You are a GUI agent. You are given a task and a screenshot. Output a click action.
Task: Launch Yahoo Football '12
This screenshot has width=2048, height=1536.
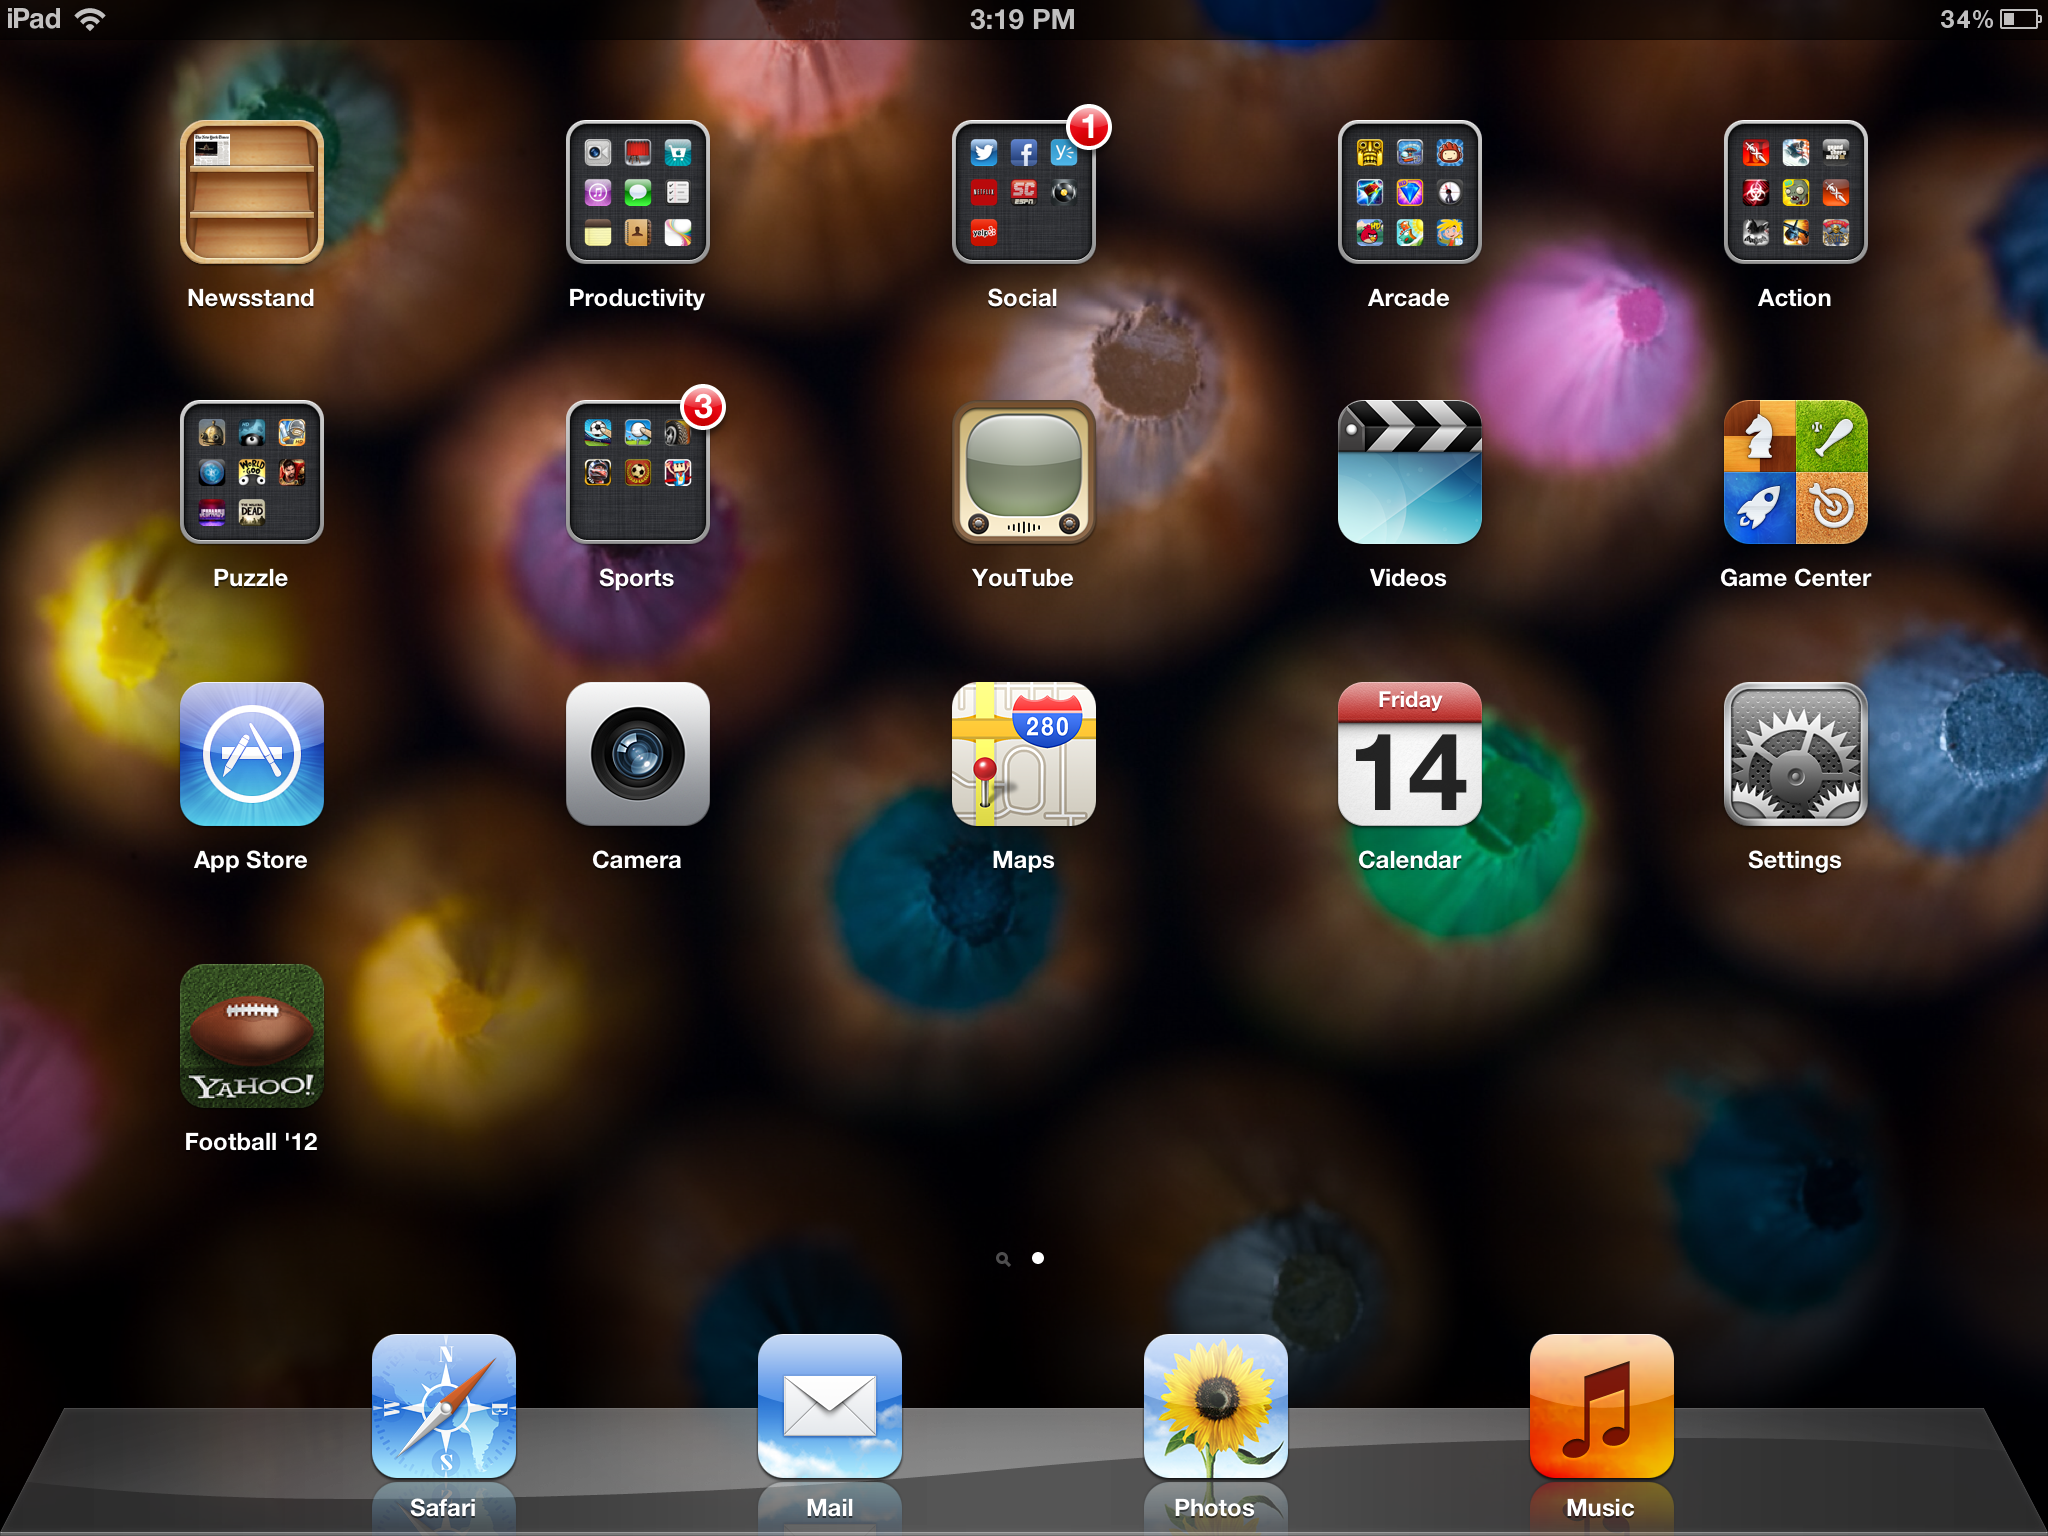click(252, 1036)
